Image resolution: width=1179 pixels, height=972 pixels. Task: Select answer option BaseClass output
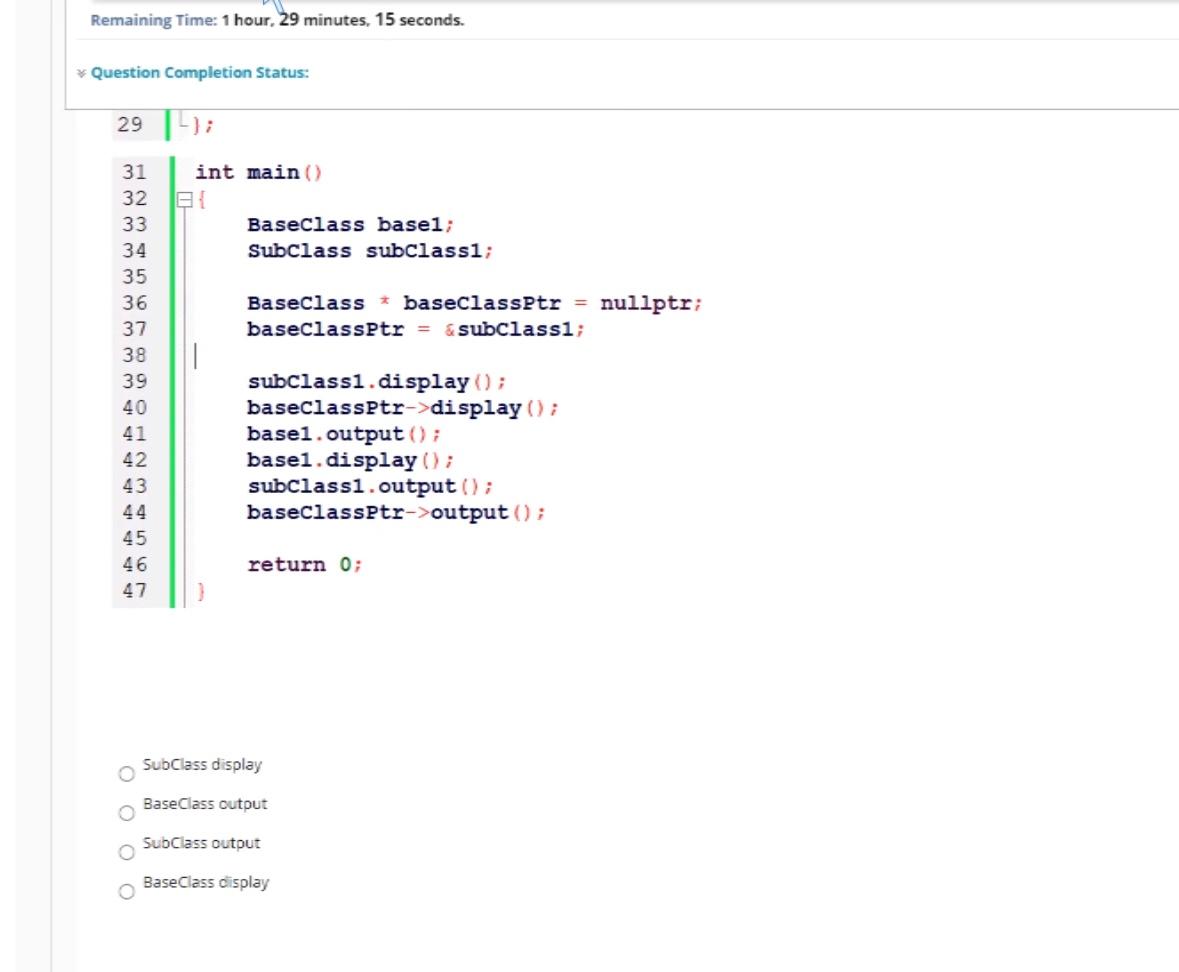(125, 812)
